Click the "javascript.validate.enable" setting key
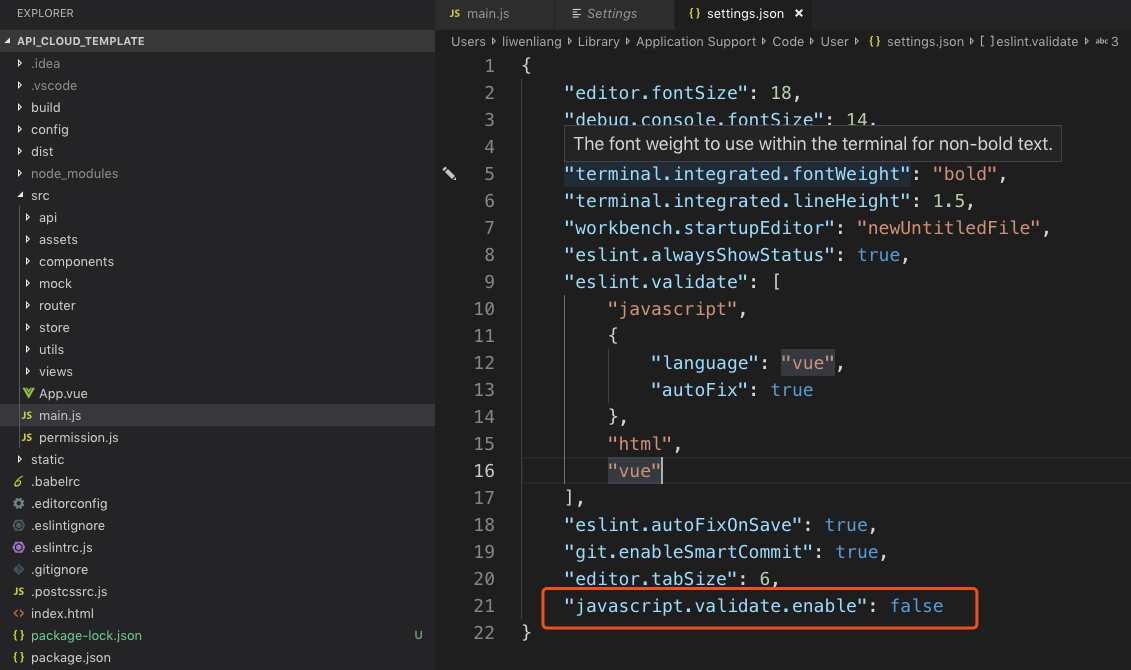Screen dimensions: 1131x670 (x=716, y=606)
